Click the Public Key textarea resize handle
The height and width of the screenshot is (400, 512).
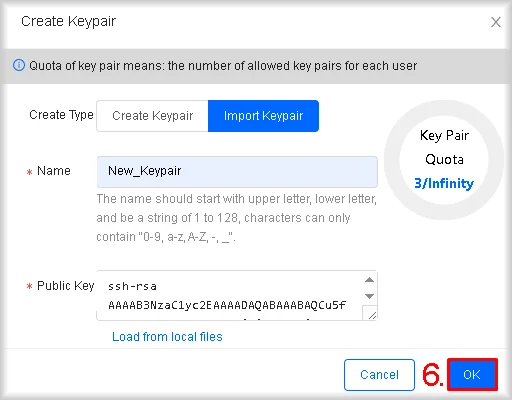click(x=372, y=315)
